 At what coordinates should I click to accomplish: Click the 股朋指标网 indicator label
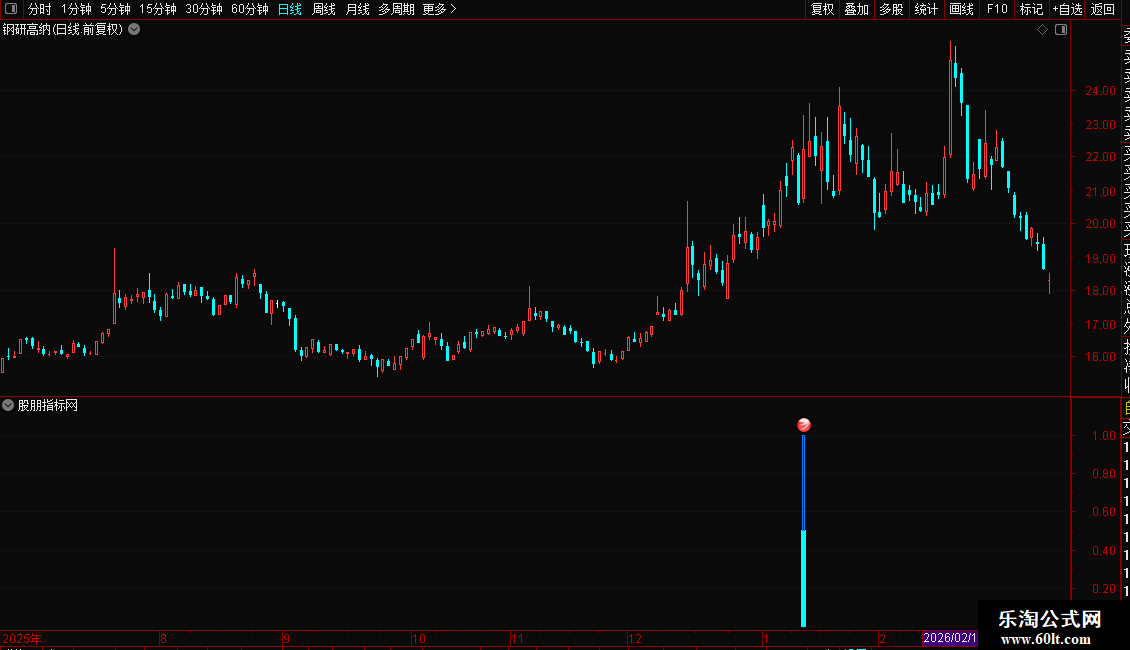pos(48,406)
